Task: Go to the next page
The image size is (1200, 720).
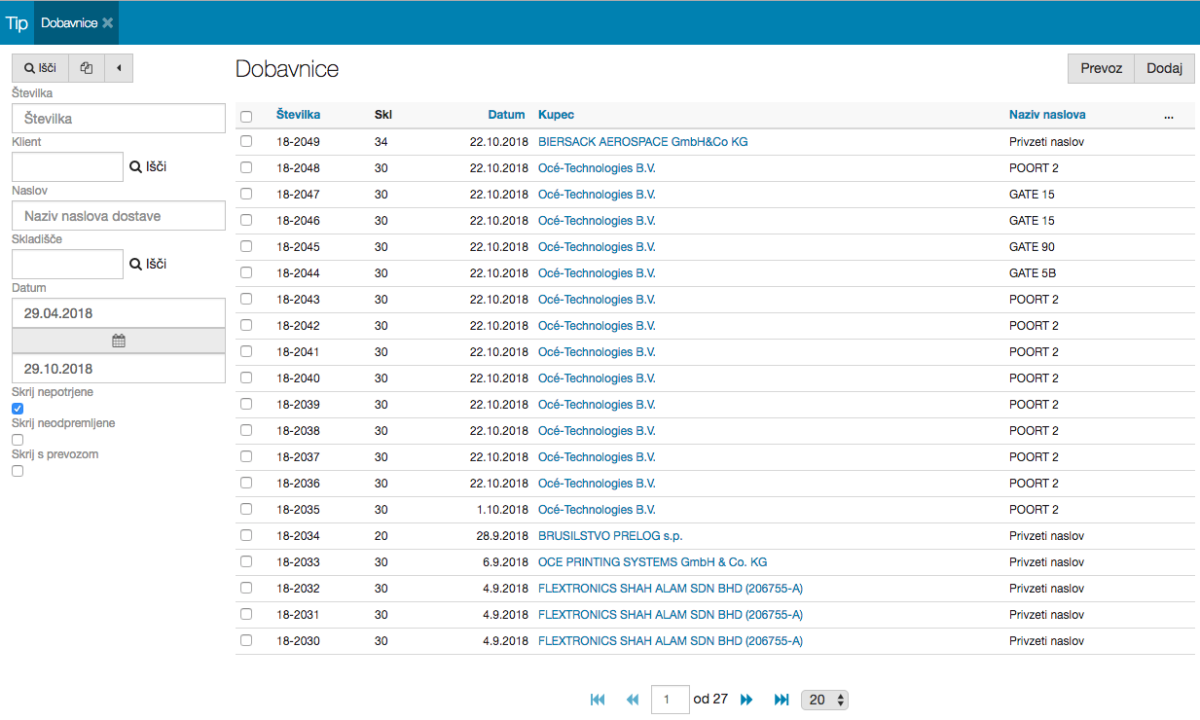Action: (x=746, y=700)
